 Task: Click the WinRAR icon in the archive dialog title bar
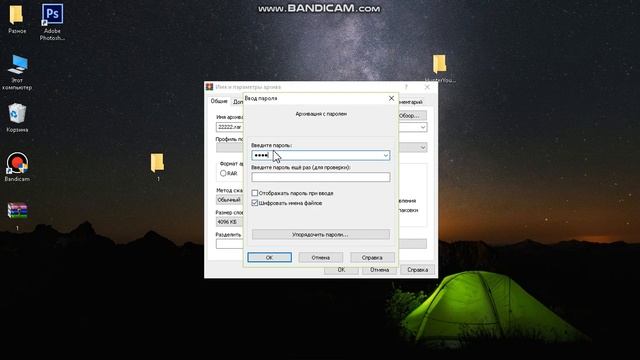pyautogui.click(x=209, y=87)
